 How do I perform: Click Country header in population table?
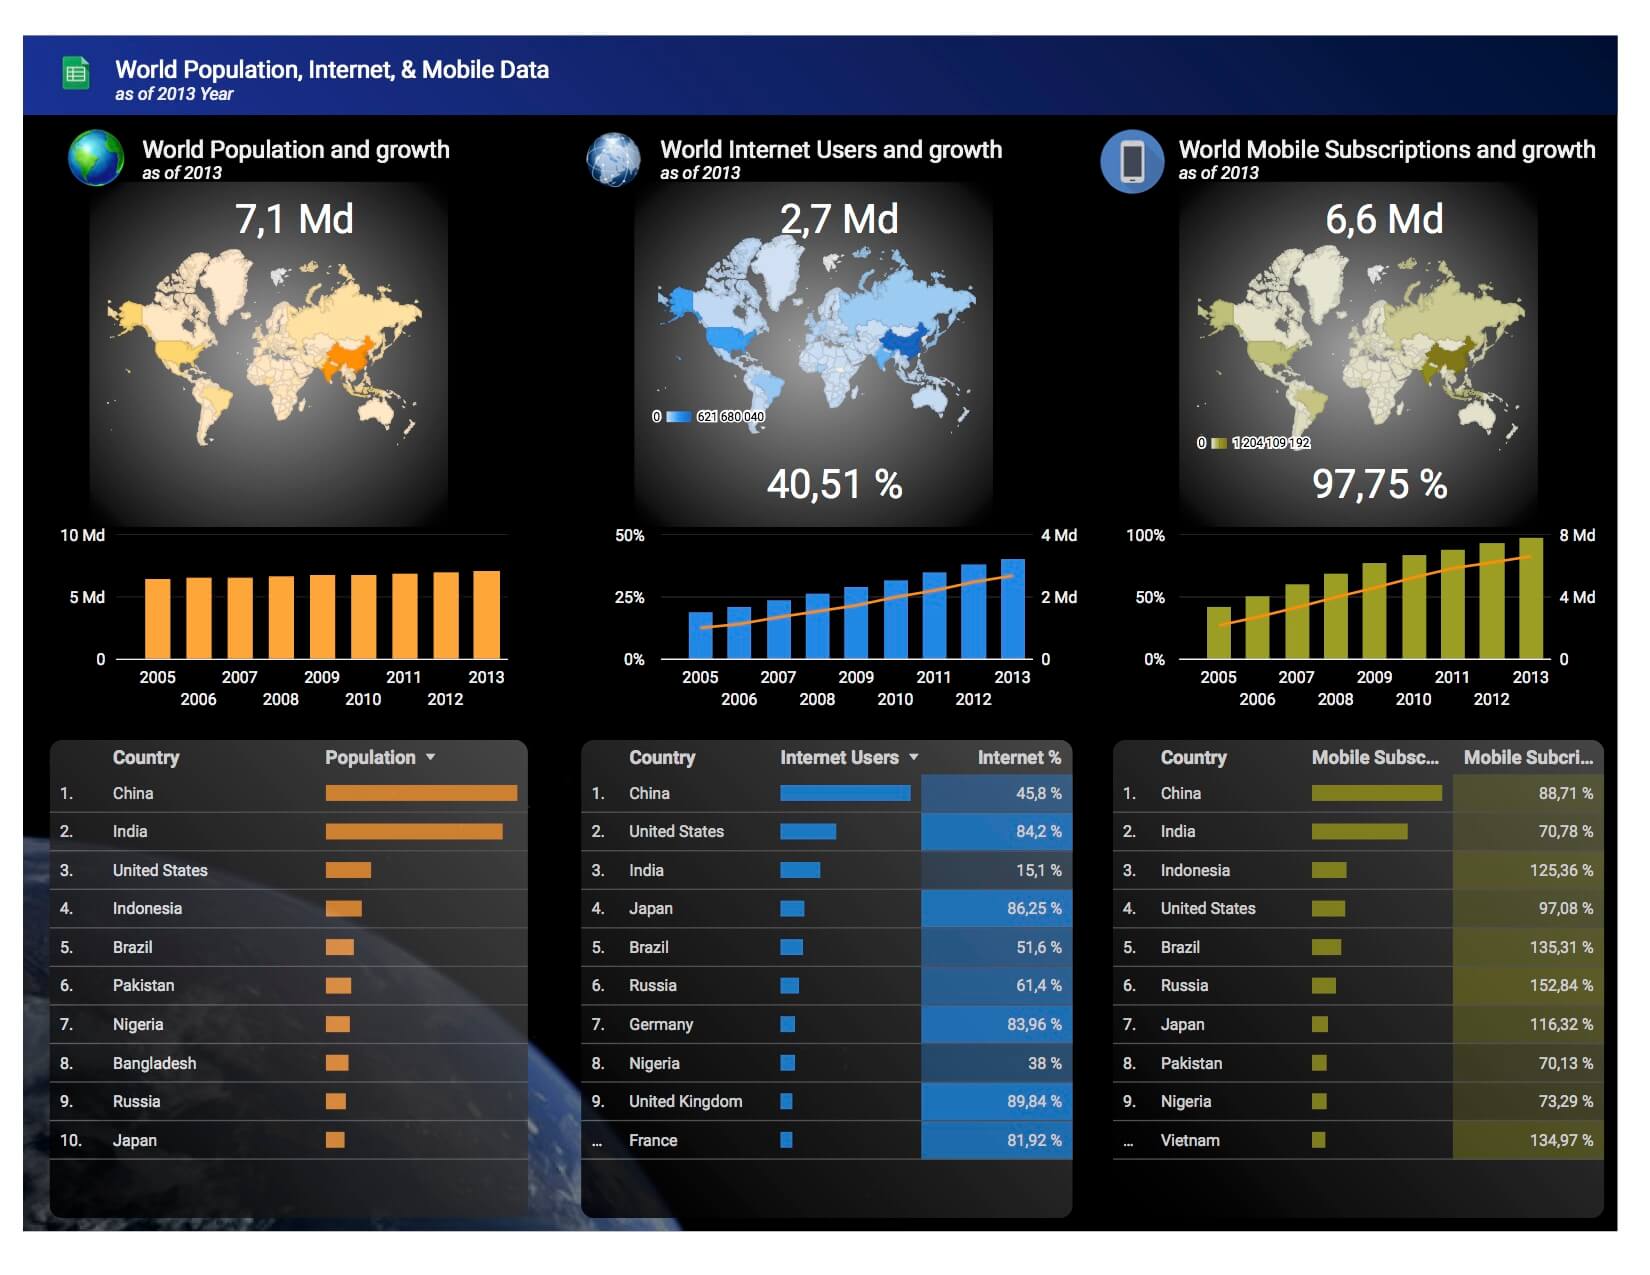[146, 758]
